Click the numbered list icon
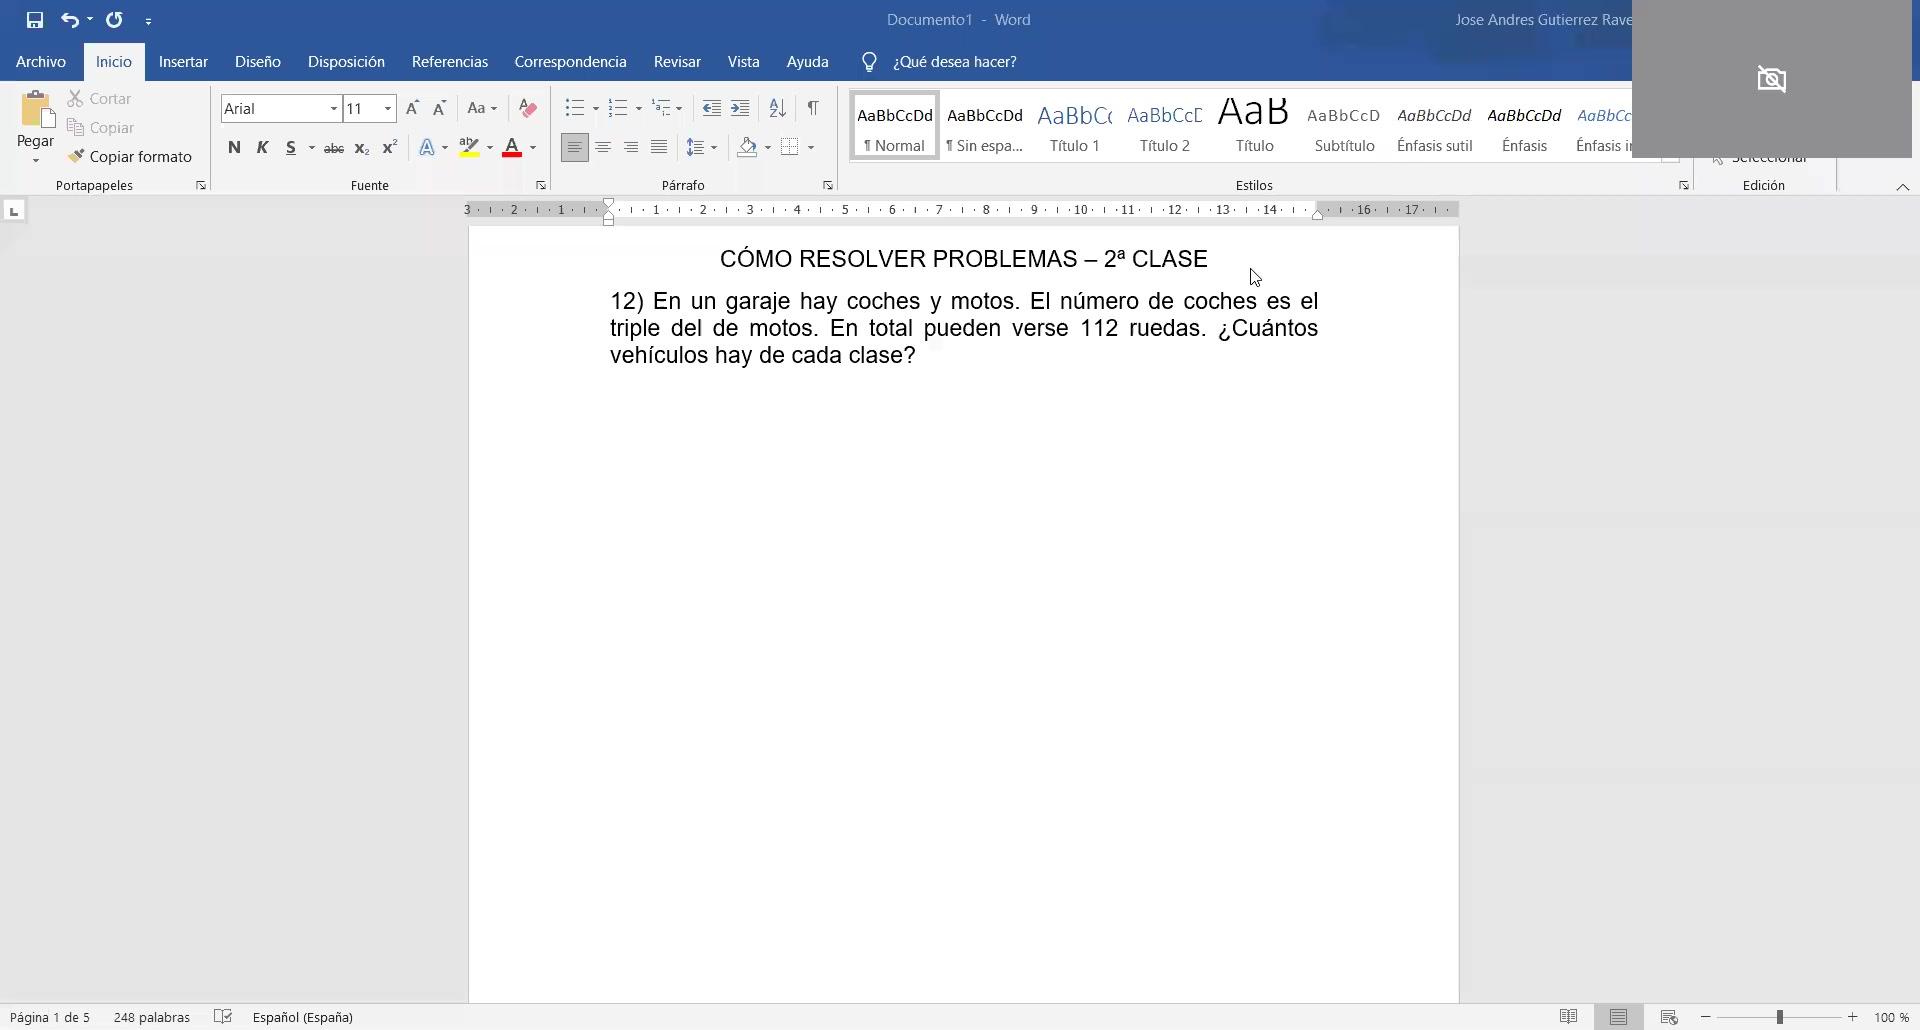Screen dimensions: 1920x1030 (617, 108)
